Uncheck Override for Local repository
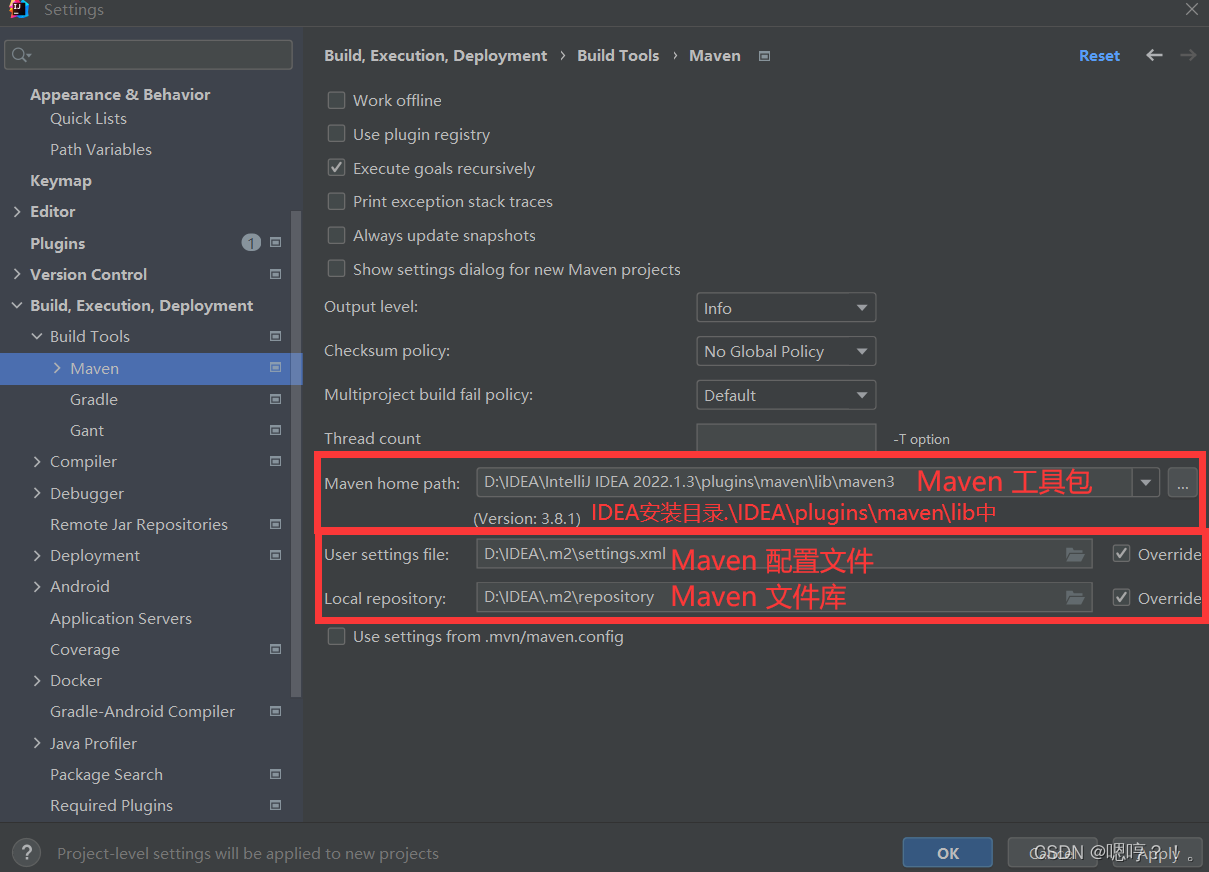Viewport: 1209px width, 872px height. [1121, 598]
